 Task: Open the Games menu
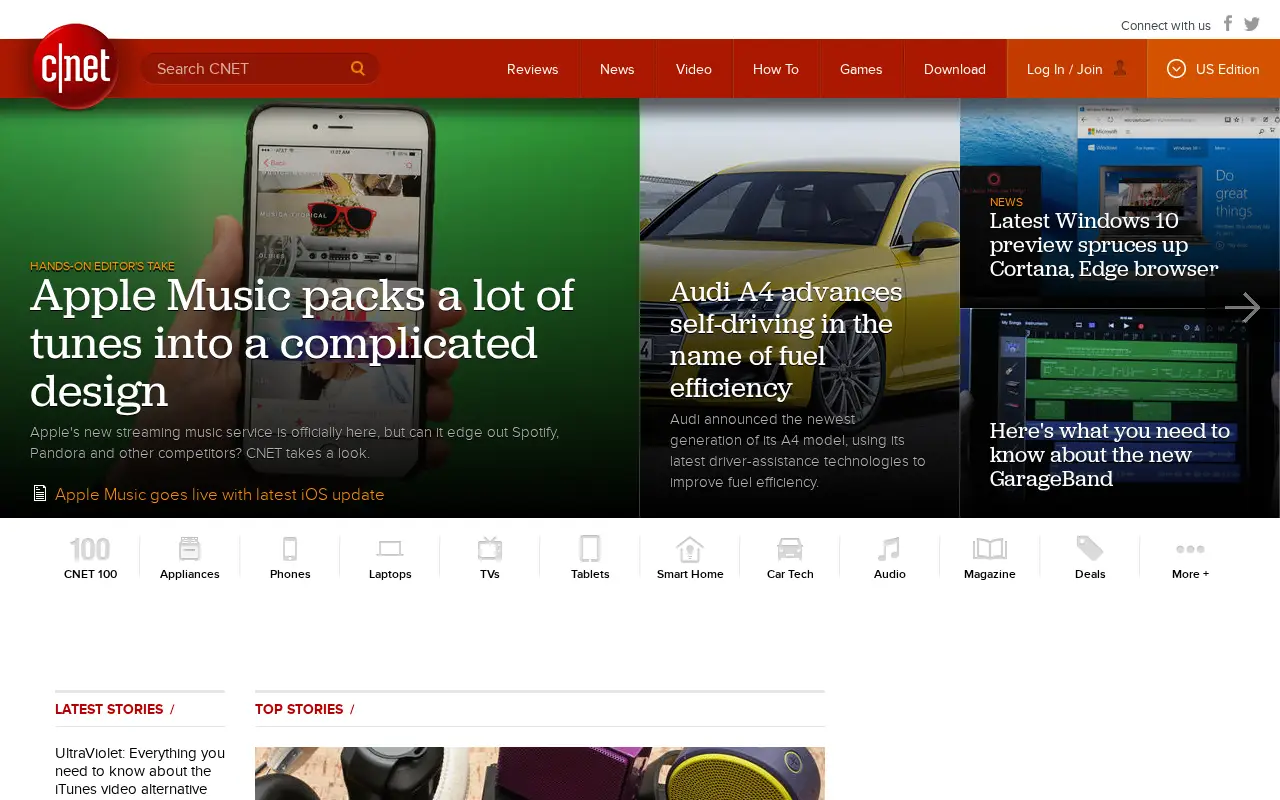coord(861,69)
